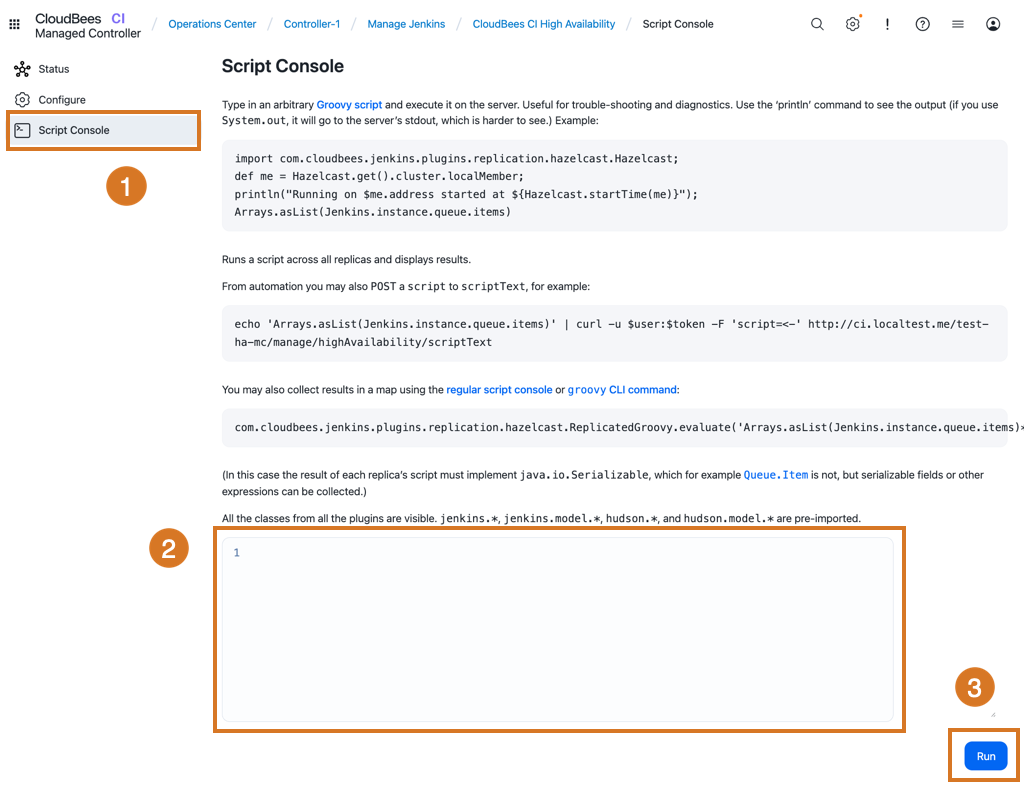Click the curl scriptText example code block
Viewport: 1024px width, 800px height.
(615, 333)
